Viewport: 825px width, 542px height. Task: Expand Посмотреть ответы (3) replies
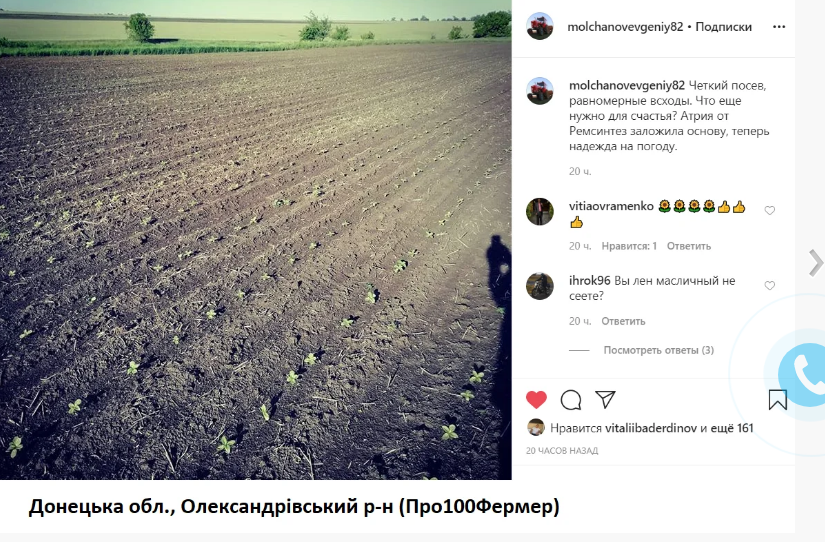coord(658,350)
